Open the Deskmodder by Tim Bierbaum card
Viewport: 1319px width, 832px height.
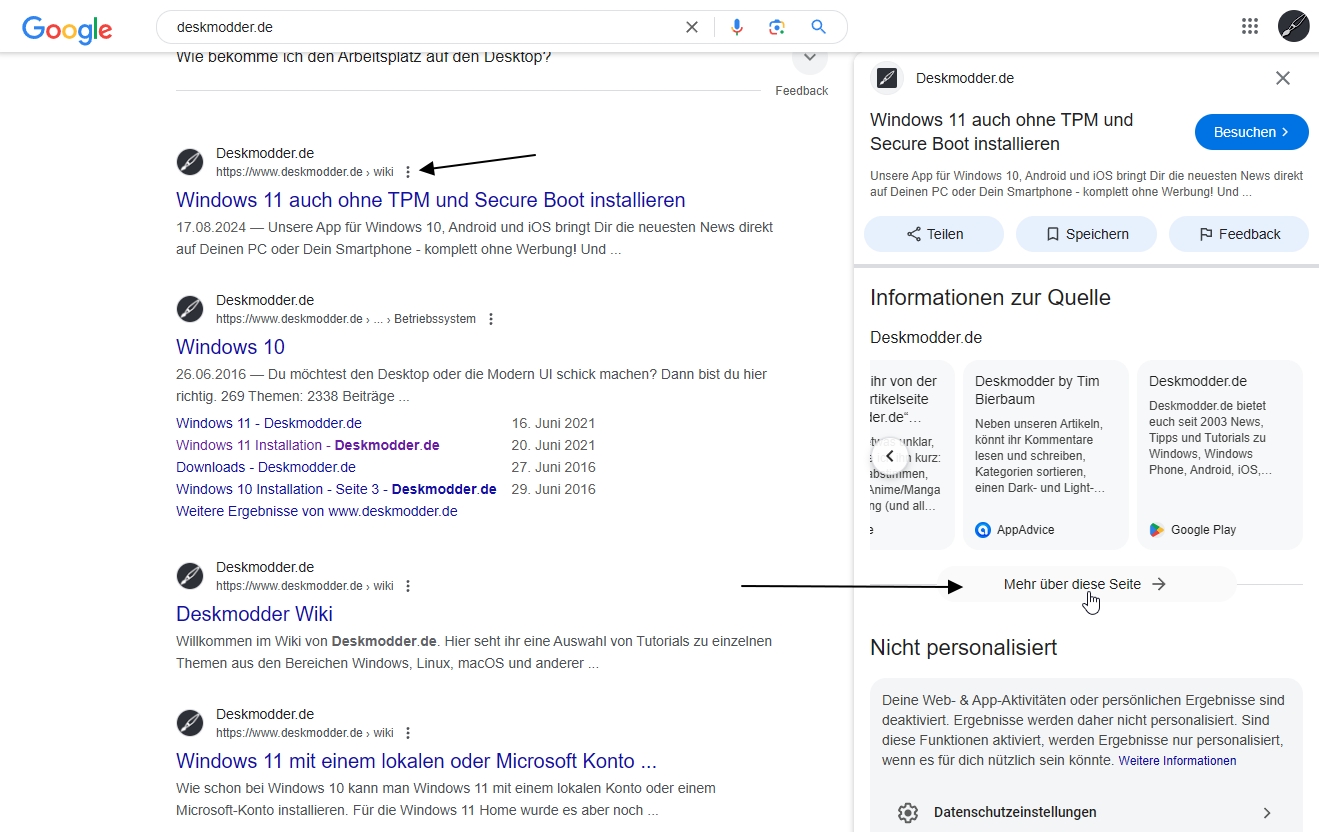point(1045,455)
